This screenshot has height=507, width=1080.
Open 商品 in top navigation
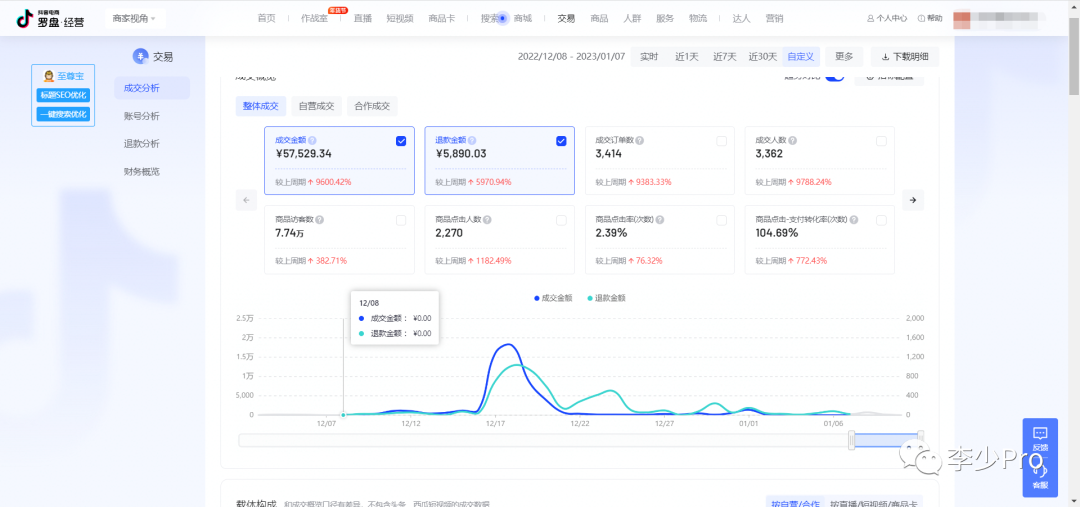click(599, 19)
